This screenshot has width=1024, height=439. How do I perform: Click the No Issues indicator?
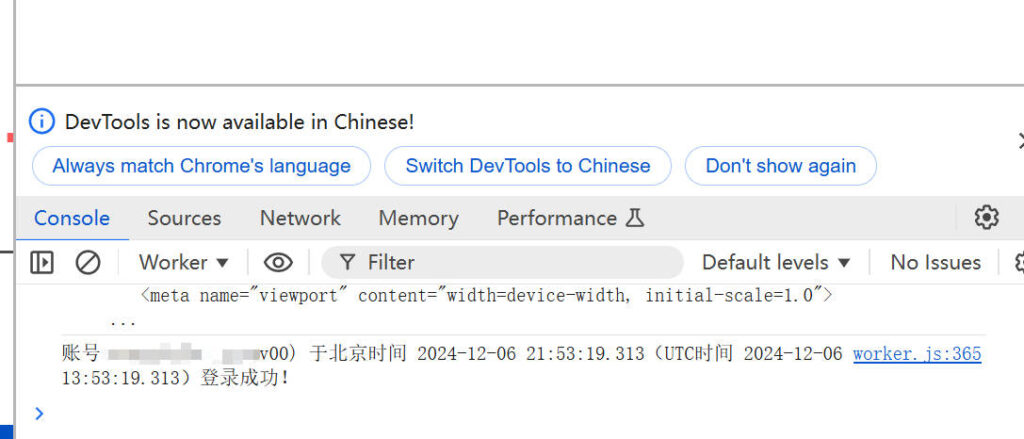click(935, 262)
